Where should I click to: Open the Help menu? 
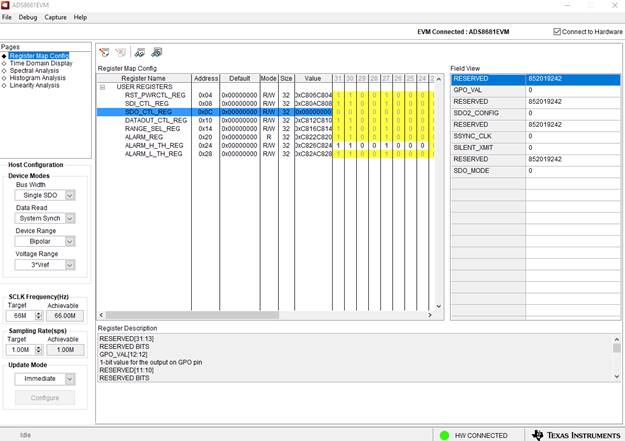80,18
